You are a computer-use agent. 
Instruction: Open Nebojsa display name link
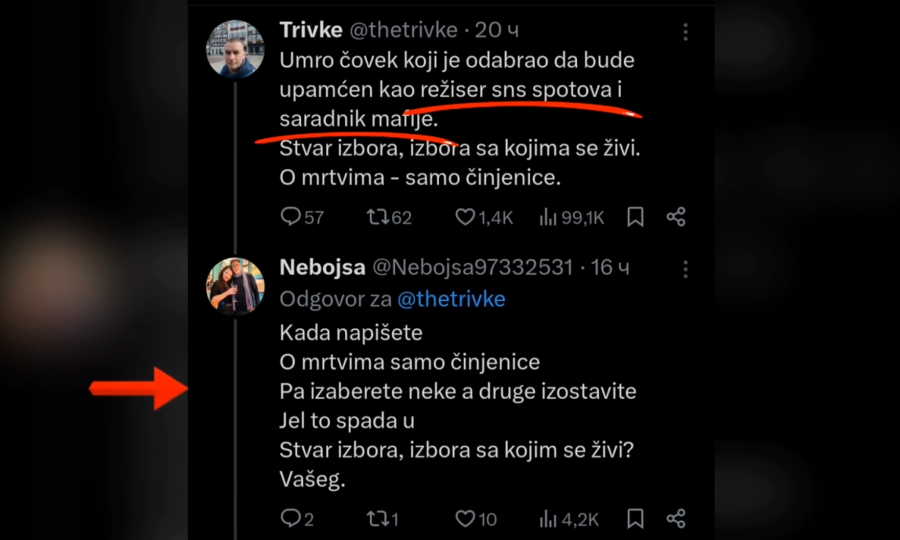click(322, 267)
